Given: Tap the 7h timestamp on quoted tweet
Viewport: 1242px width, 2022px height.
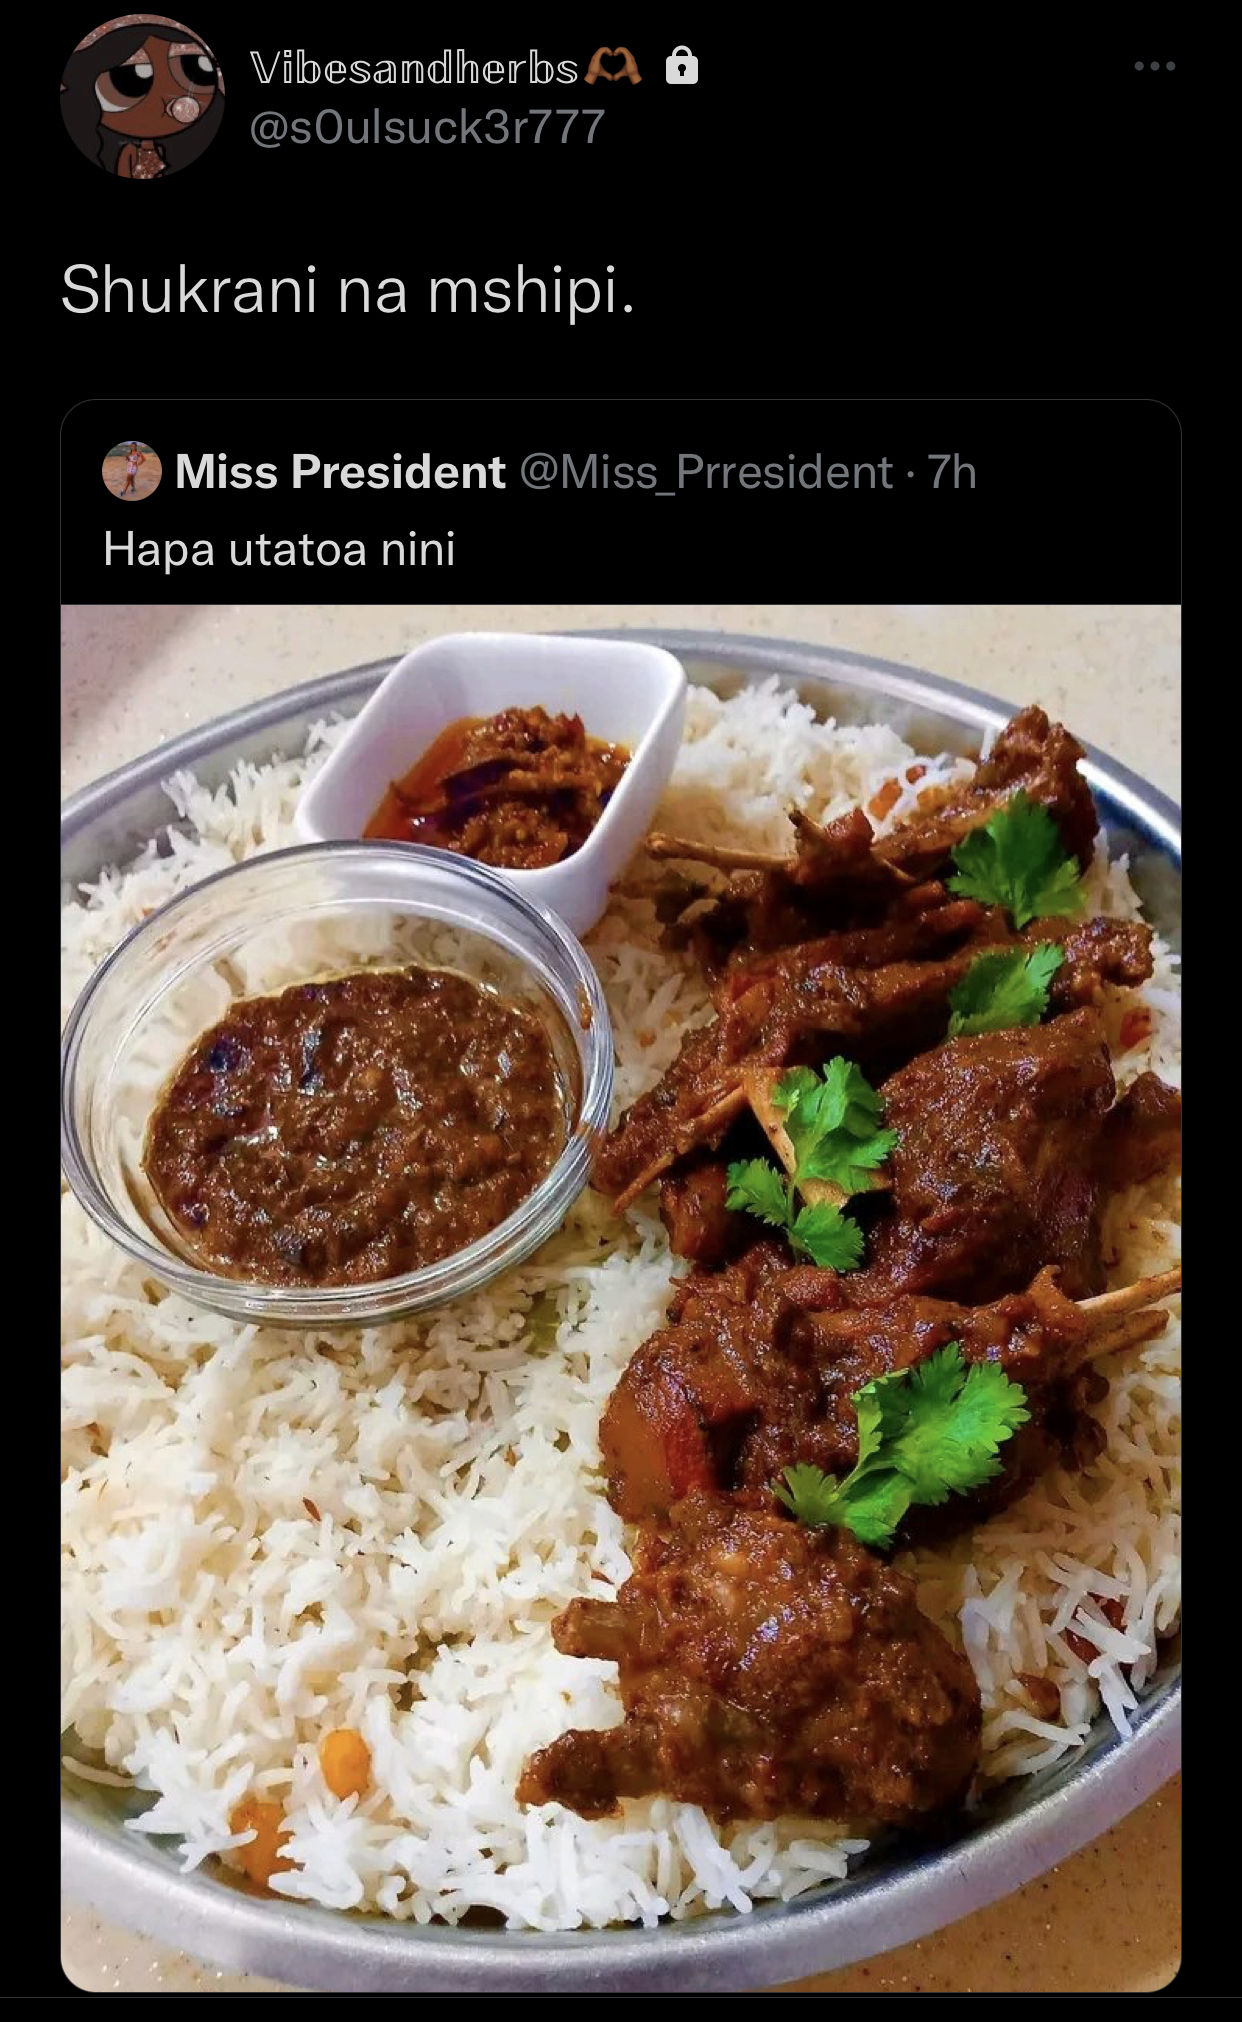Looking at the screenshot, I should (x=952, y=472).
